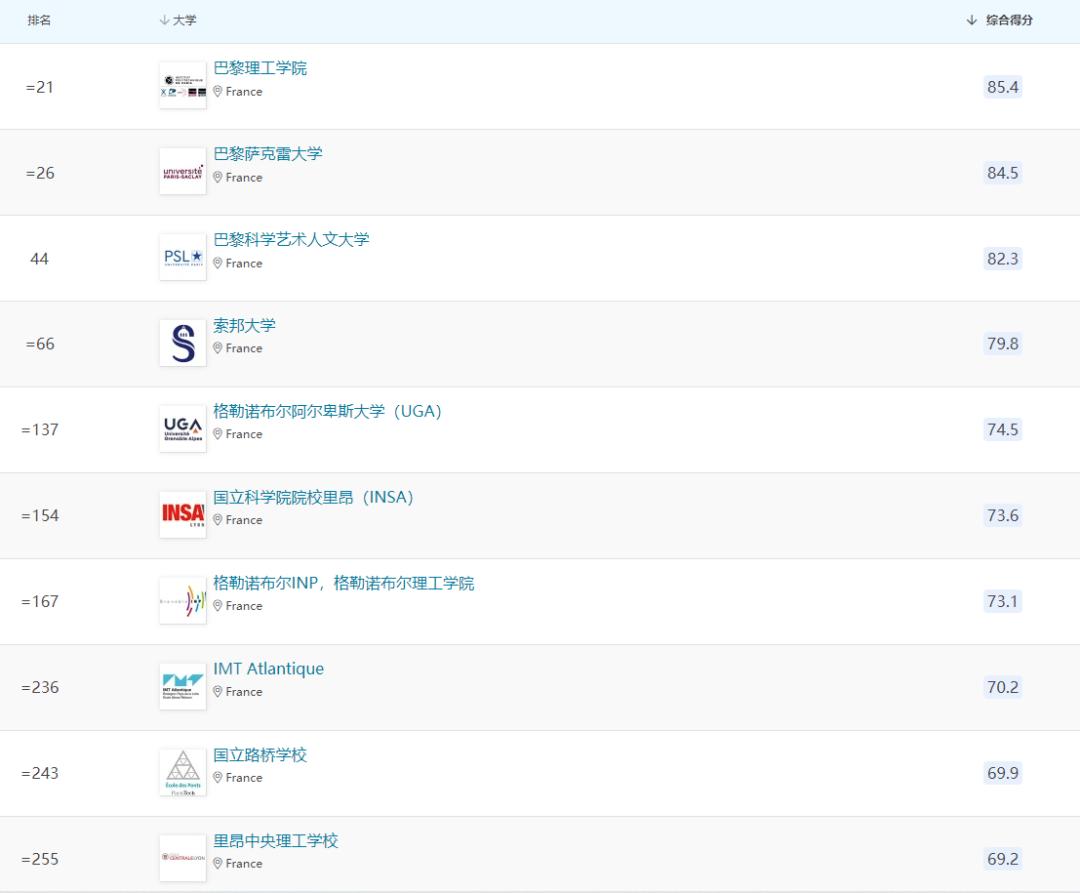Open the 国立路桥学校 link

click(259, 755)
